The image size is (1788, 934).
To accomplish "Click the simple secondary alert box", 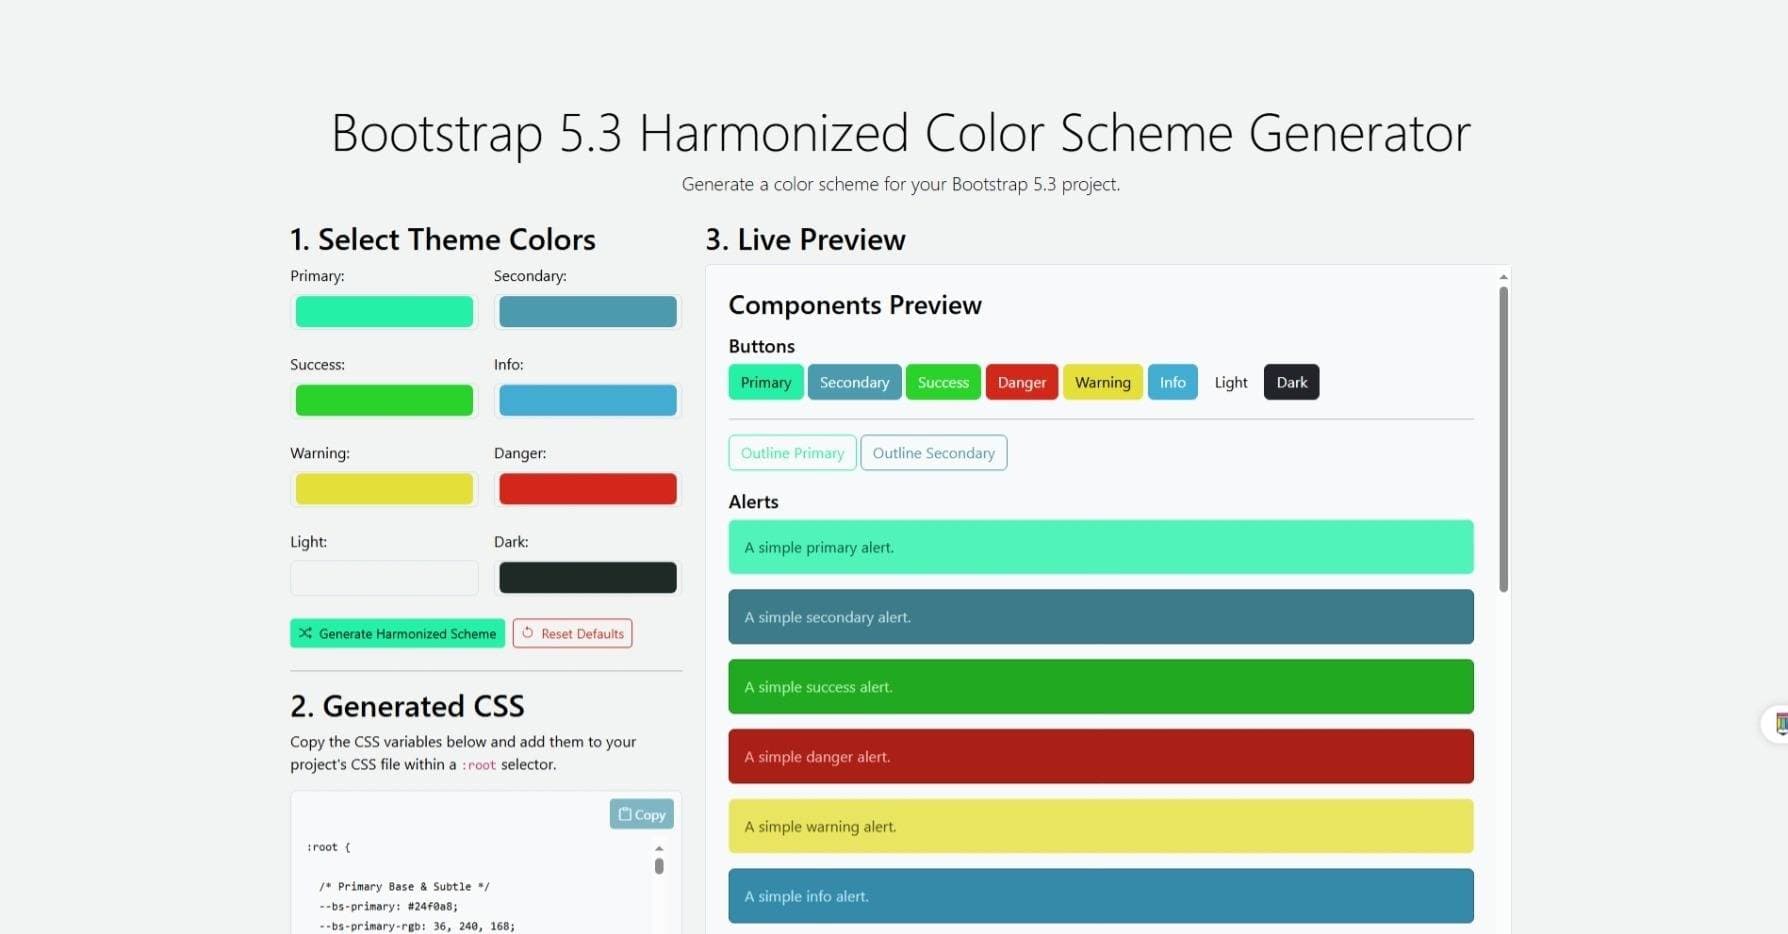I will coord(1101,617).
